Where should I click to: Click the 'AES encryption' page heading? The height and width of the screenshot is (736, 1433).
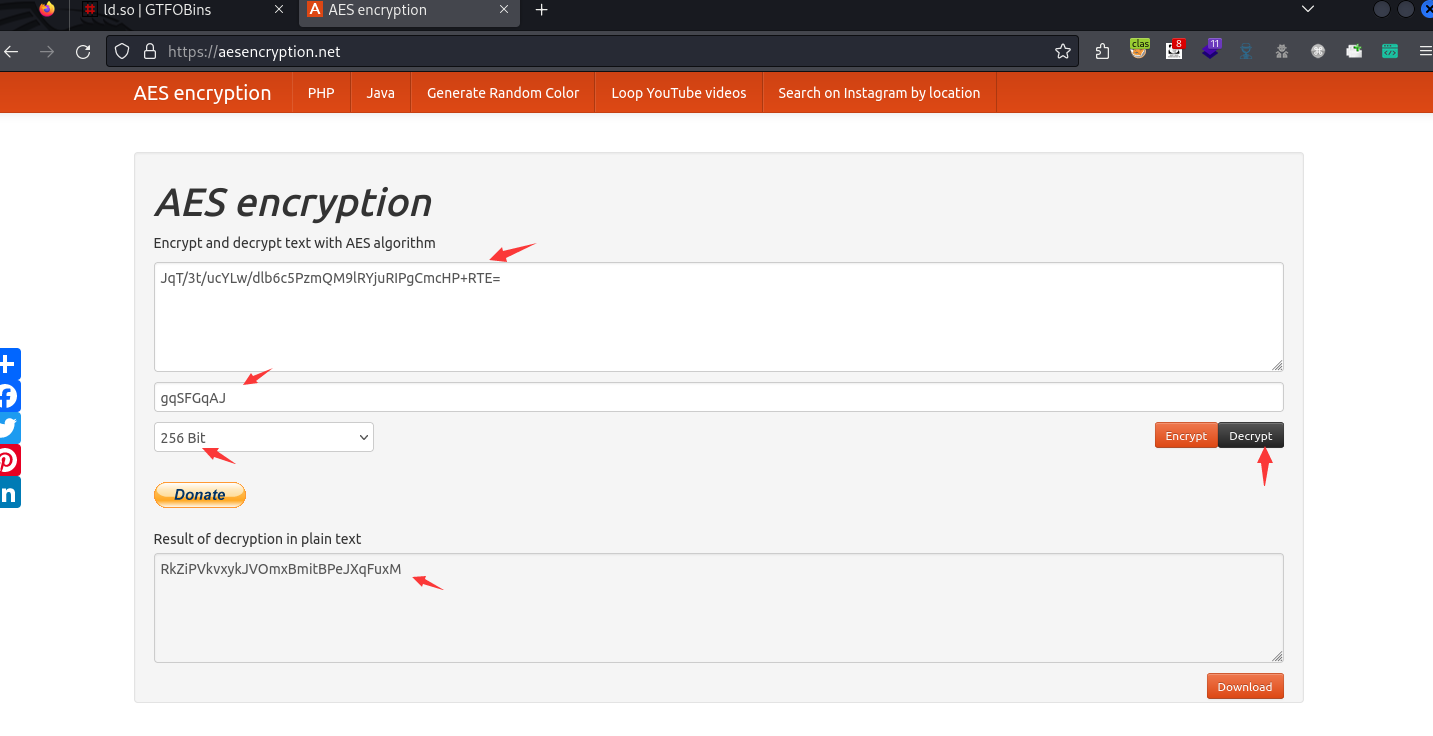(293, 202)
